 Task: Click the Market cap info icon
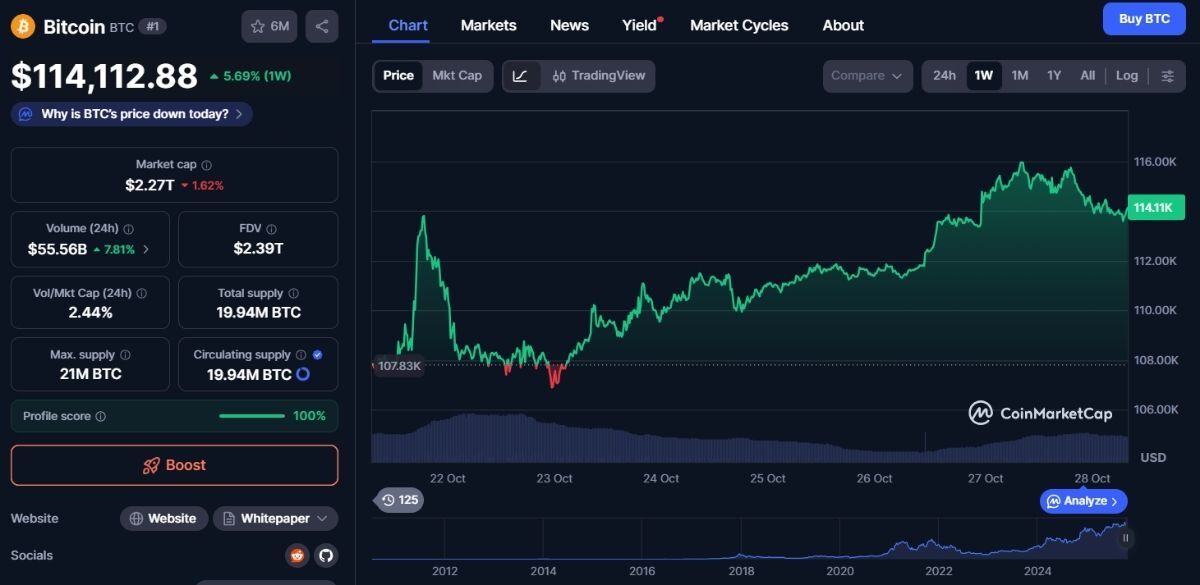click(x=206, y=165)
